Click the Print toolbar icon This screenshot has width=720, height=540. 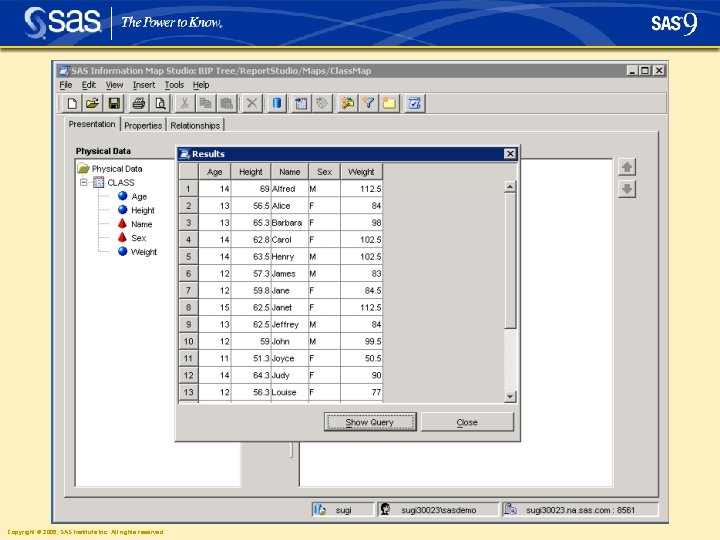(138, 103)
